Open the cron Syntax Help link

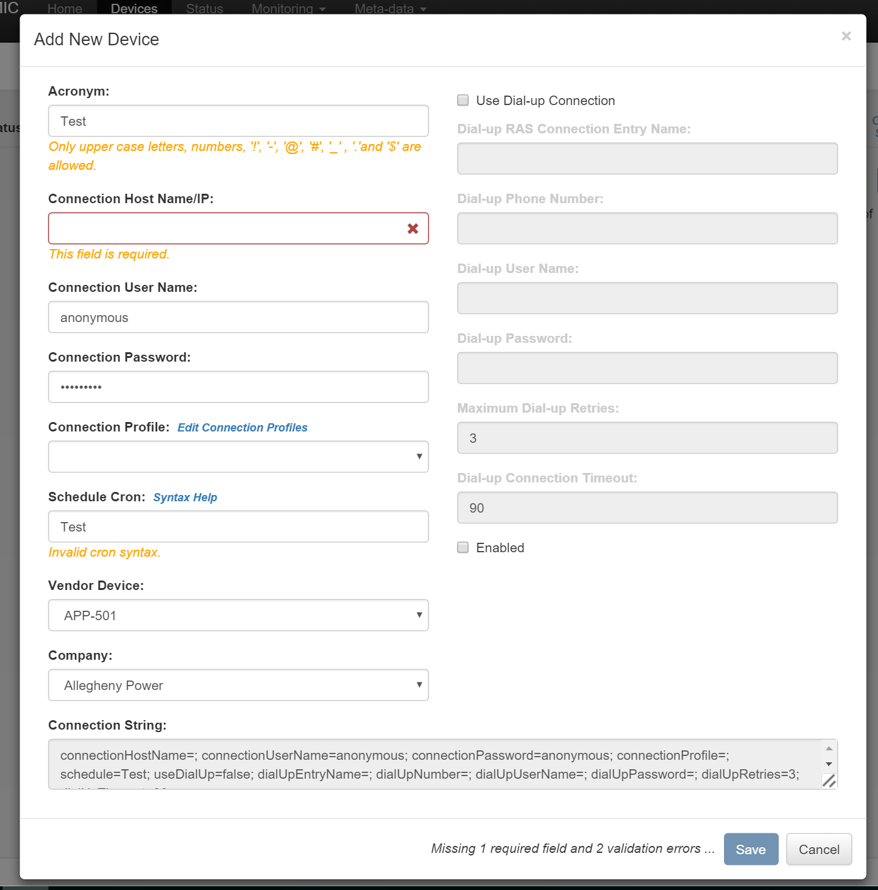(x=185, y=497)
